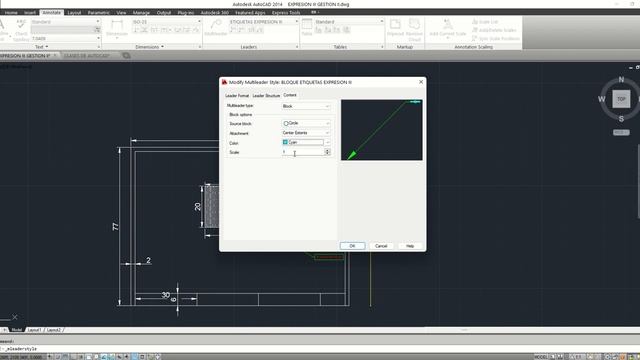Open the Parametric ribbon tab

[98, 13]
